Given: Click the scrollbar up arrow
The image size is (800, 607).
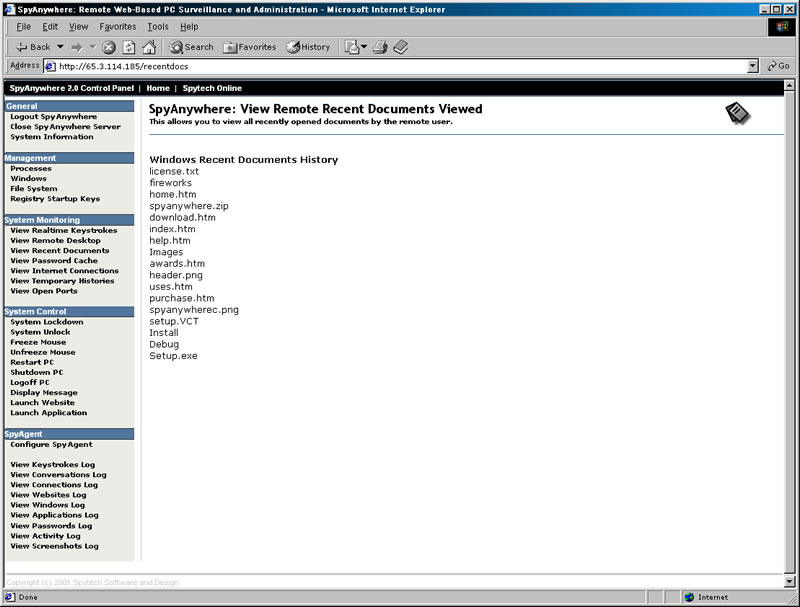Looking at the screenshot, I should click(789, 86).
